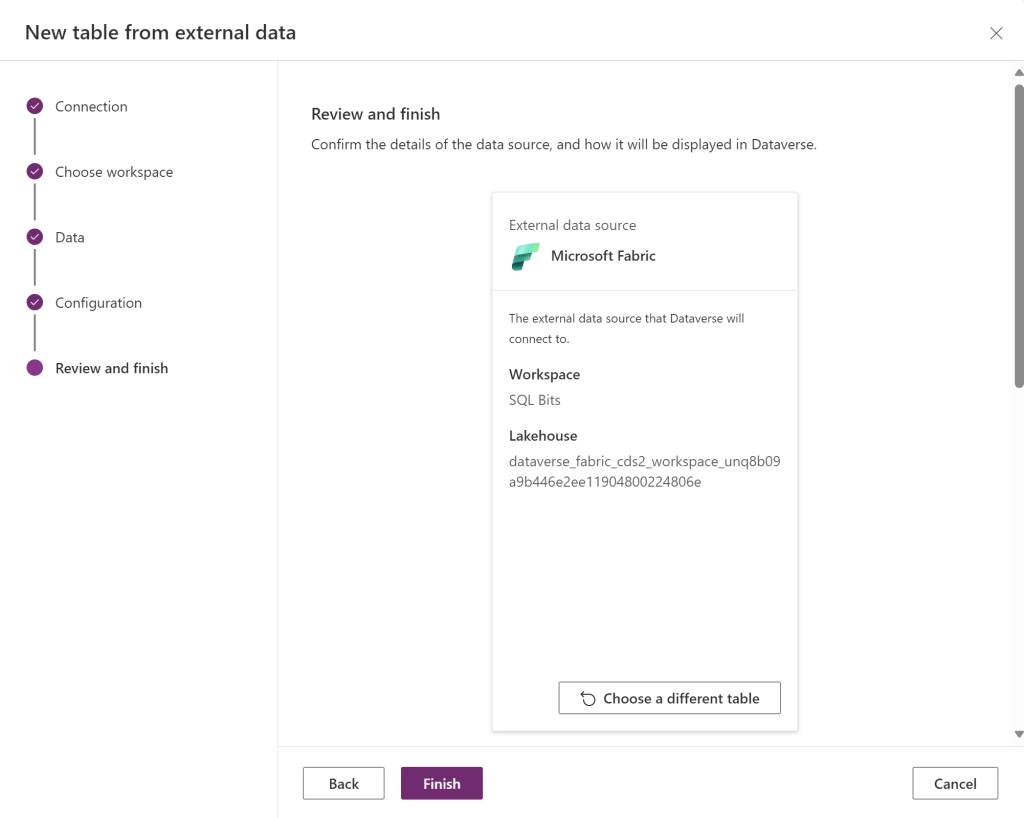1024x818 pixels.
Task: Click the Microsoft Fabric logo icon
Action: coord(525,256)
